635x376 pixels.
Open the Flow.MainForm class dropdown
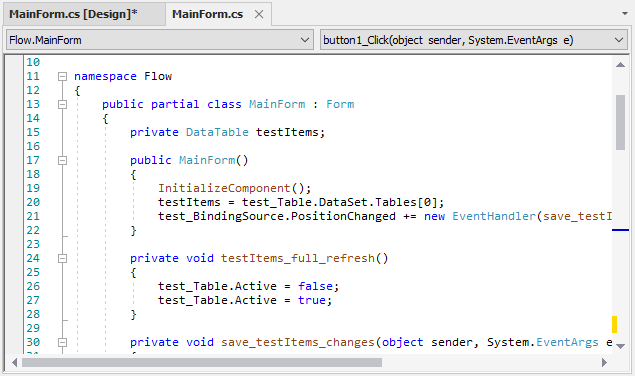pyautogui.click(x=160, y=40)
